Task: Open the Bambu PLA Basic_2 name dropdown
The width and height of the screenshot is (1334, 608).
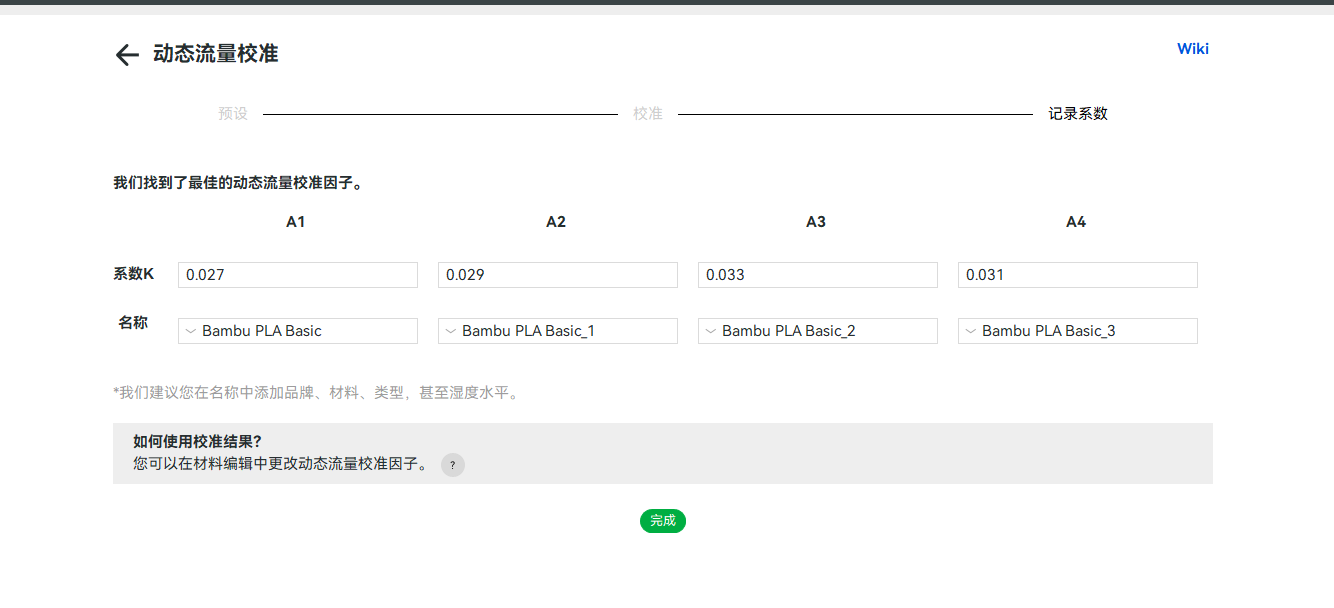Action: (818, 331)
